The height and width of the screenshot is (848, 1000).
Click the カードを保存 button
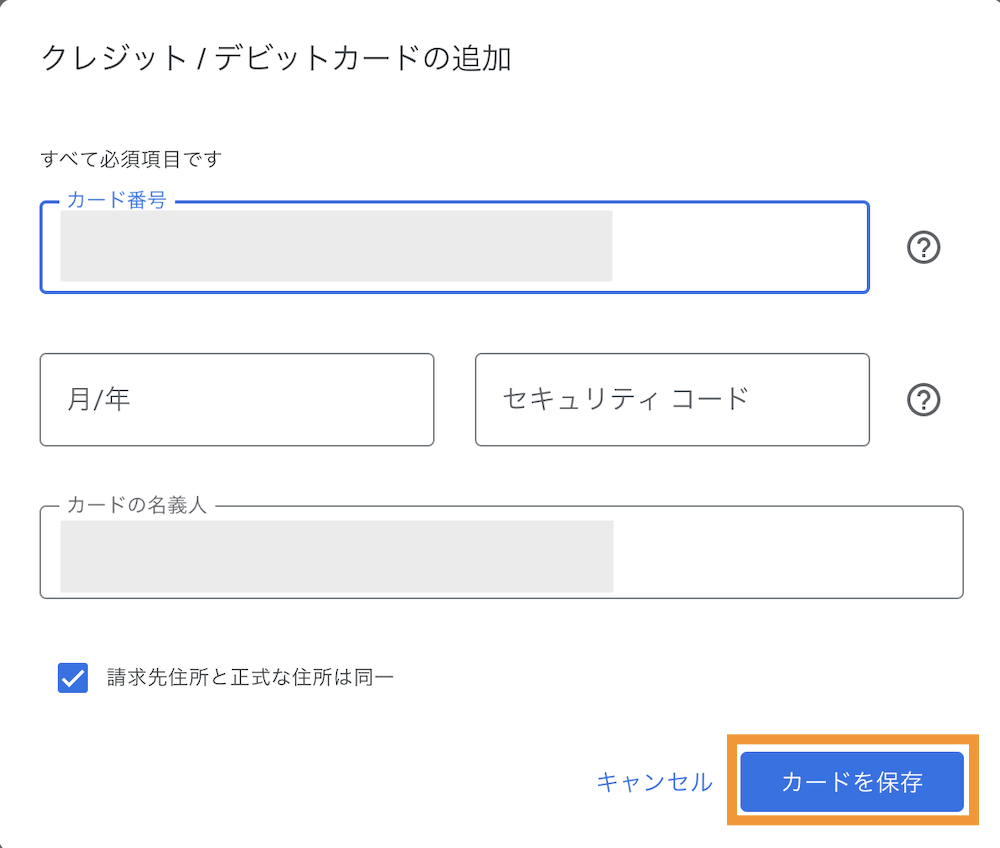[851, 782]
